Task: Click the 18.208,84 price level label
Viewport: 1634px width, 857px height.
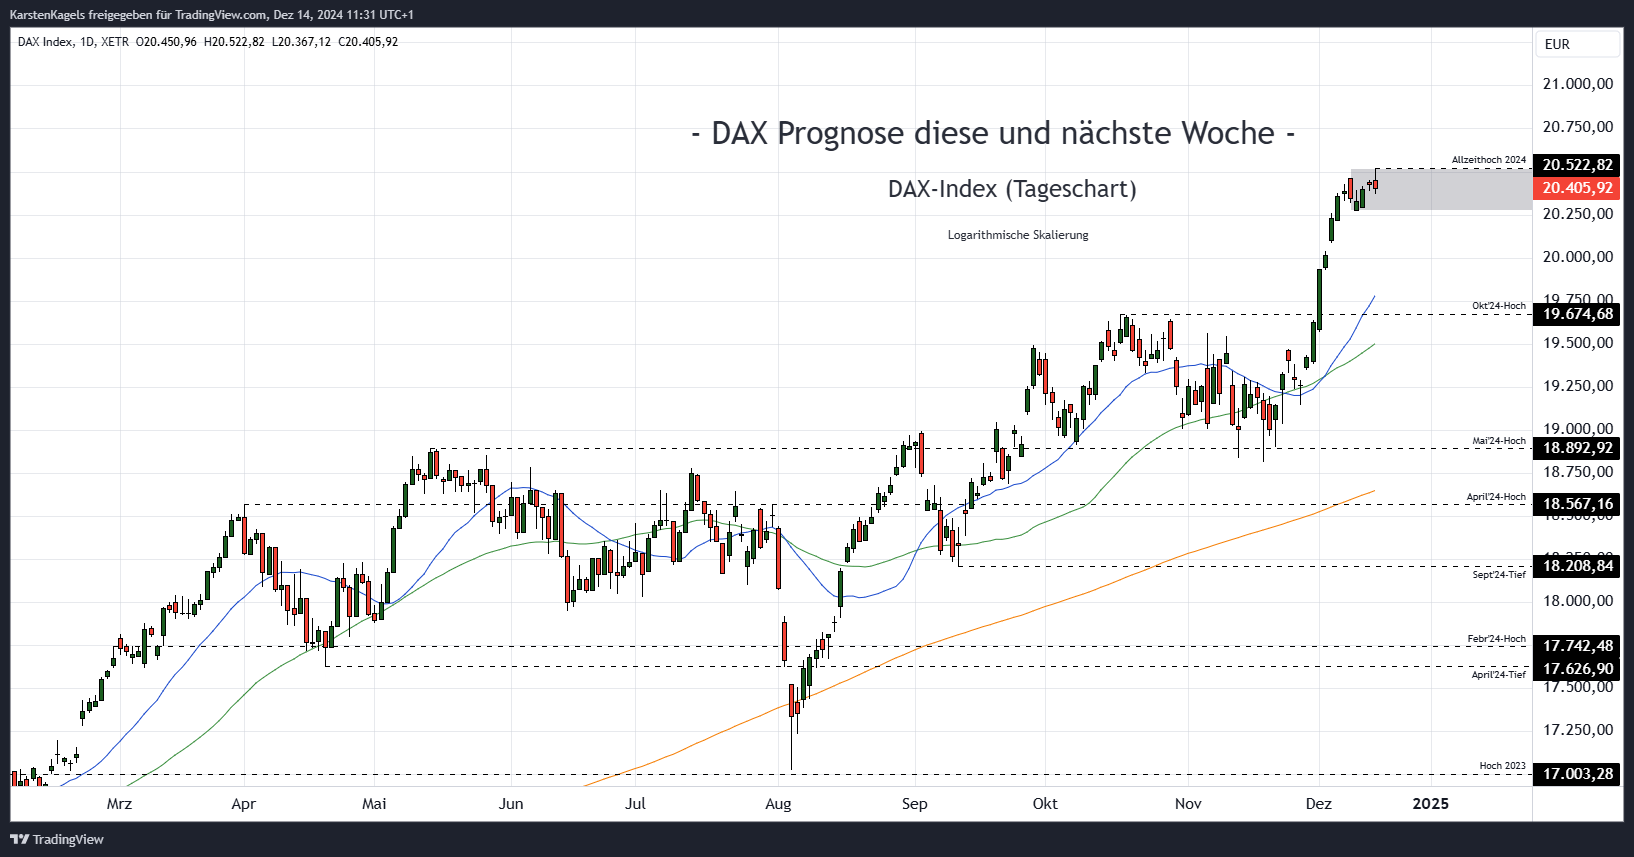Action: (x=1577, y=566)
